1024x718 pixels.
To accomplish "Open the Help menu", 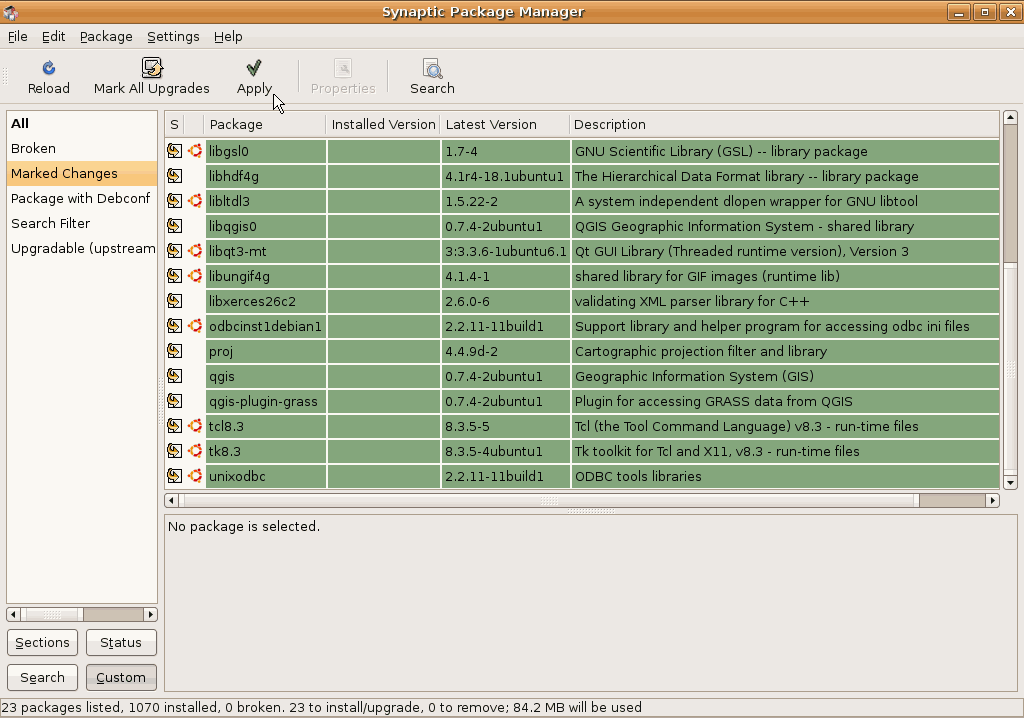I will 228,37.
